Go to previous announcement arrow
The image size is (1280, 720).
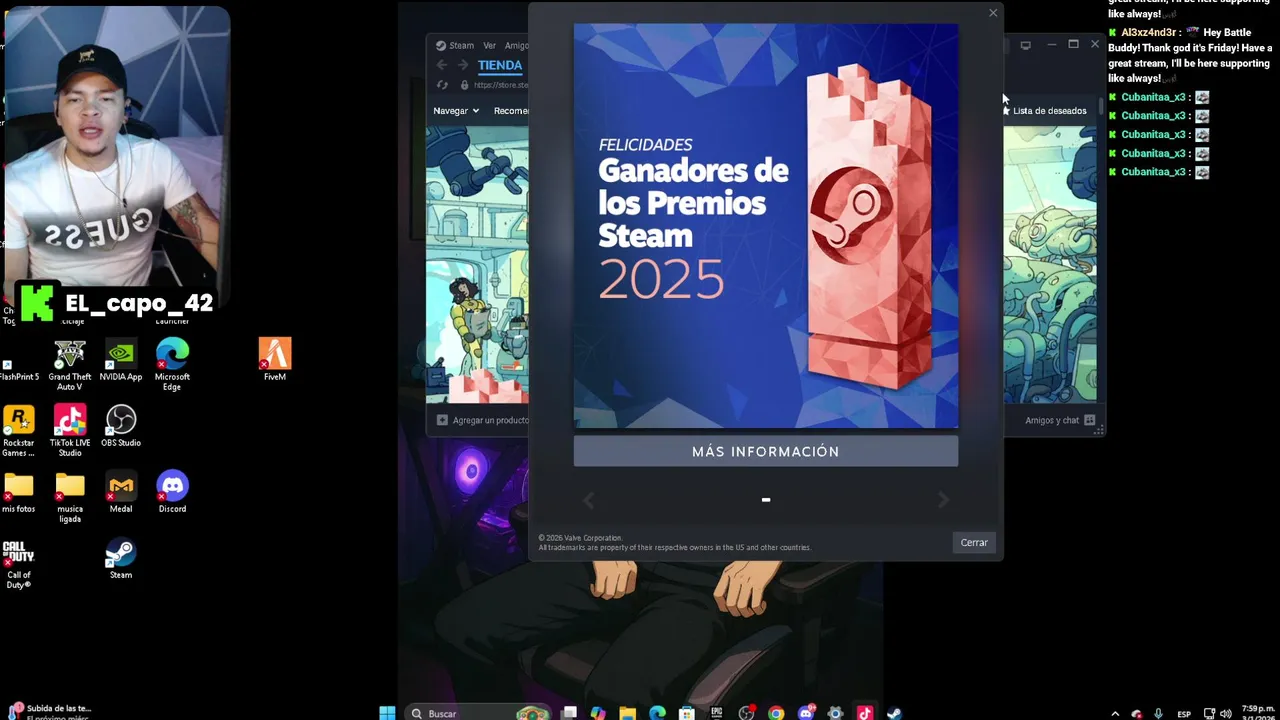point(589,499)
